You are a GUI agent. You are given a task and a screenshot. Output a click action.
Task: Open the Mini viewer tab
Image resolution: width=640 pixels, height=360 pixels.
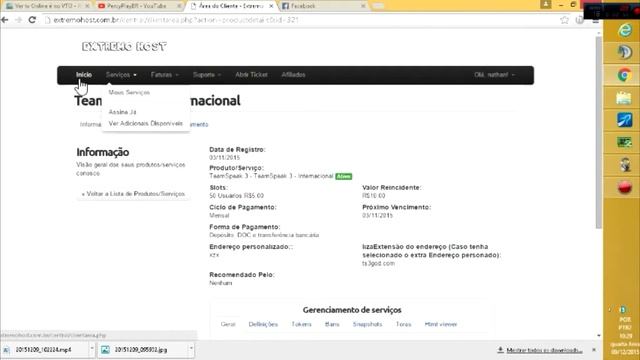(x=441, y=324)
